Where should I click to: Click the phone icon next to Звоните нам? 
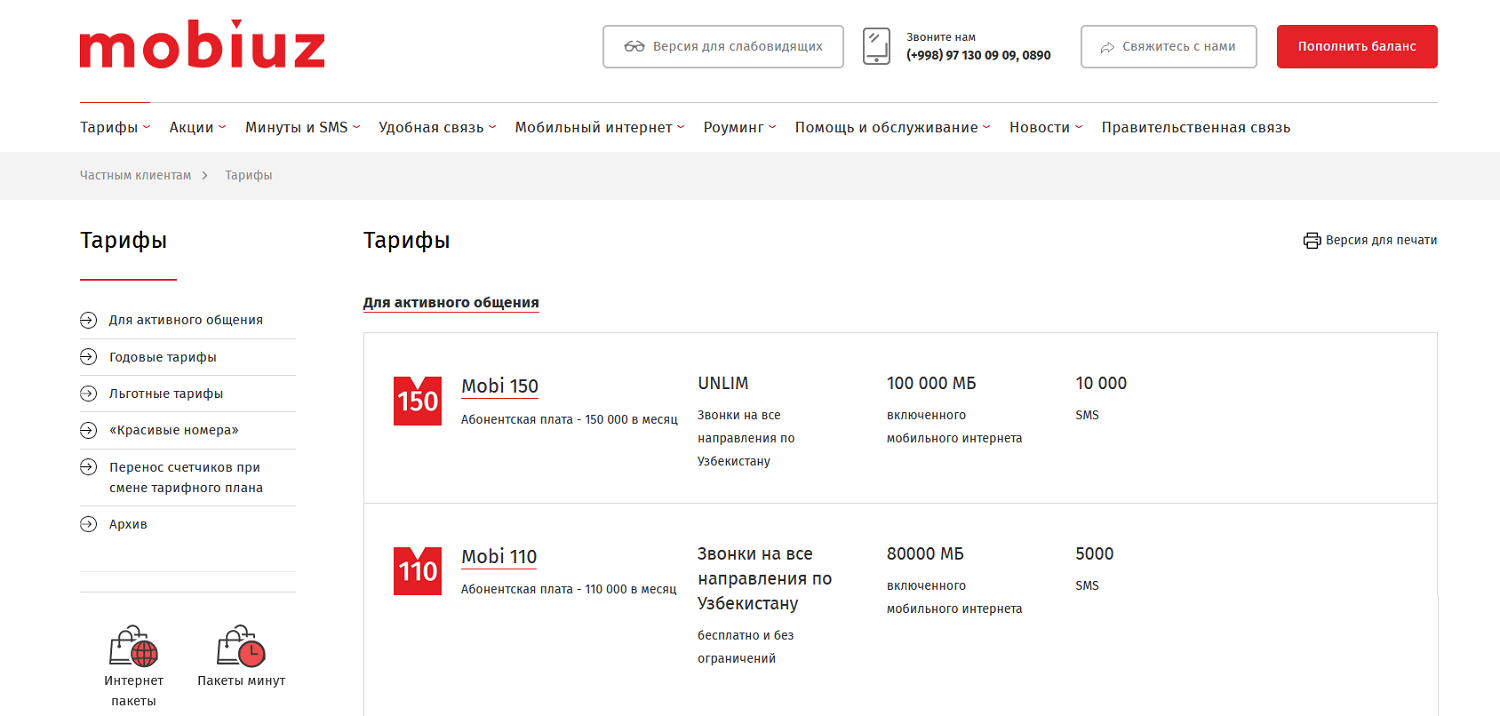pyautogui.click(x=876, y=47)
